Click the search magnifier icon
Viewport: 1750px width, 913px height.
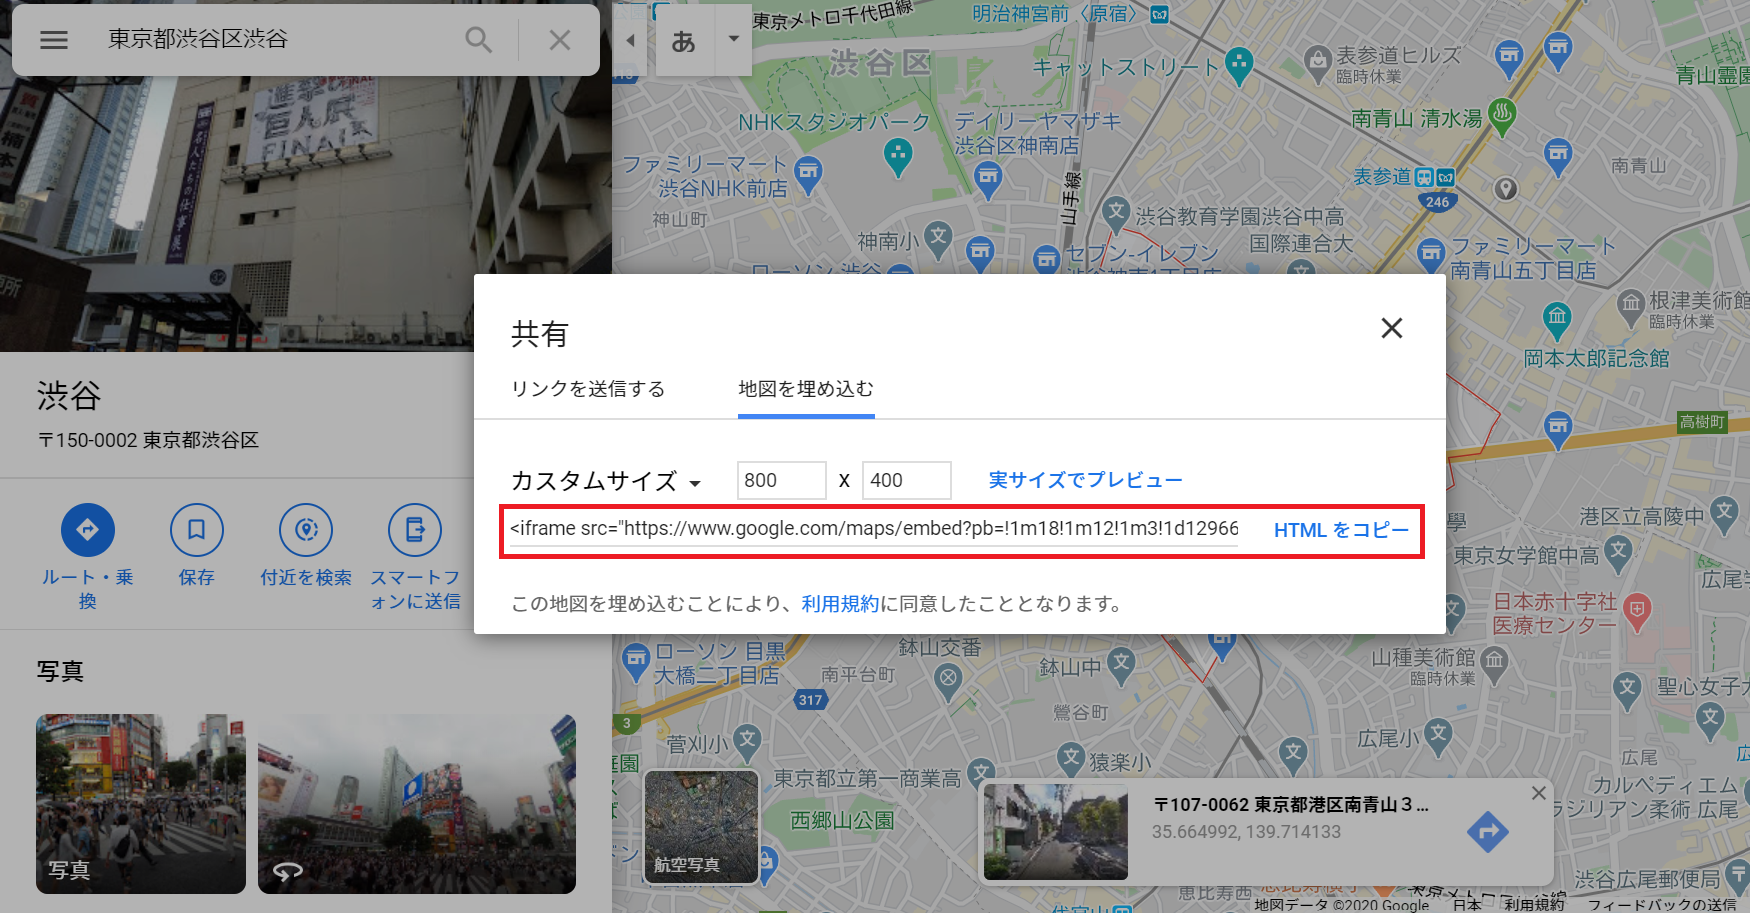pyautogui.click(x=479, y=40)
